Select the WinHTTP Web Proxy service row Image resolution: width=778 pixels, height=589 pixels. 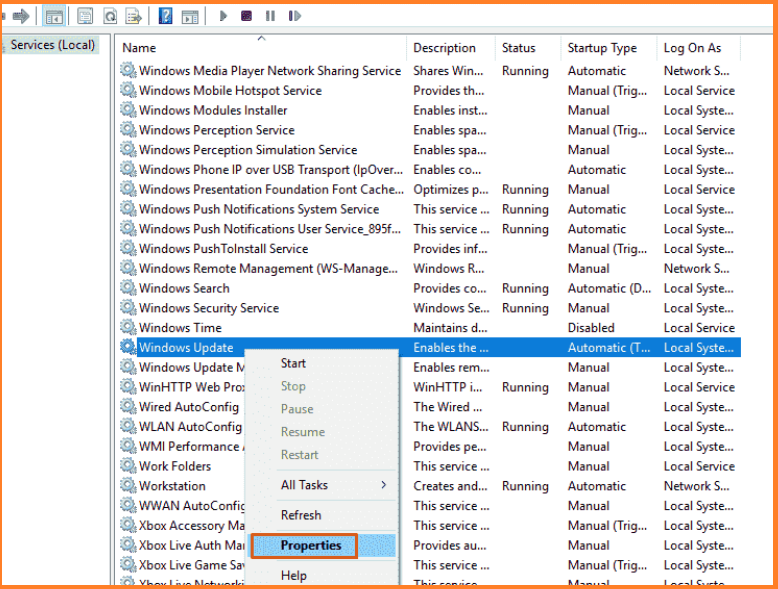(430, 387)
